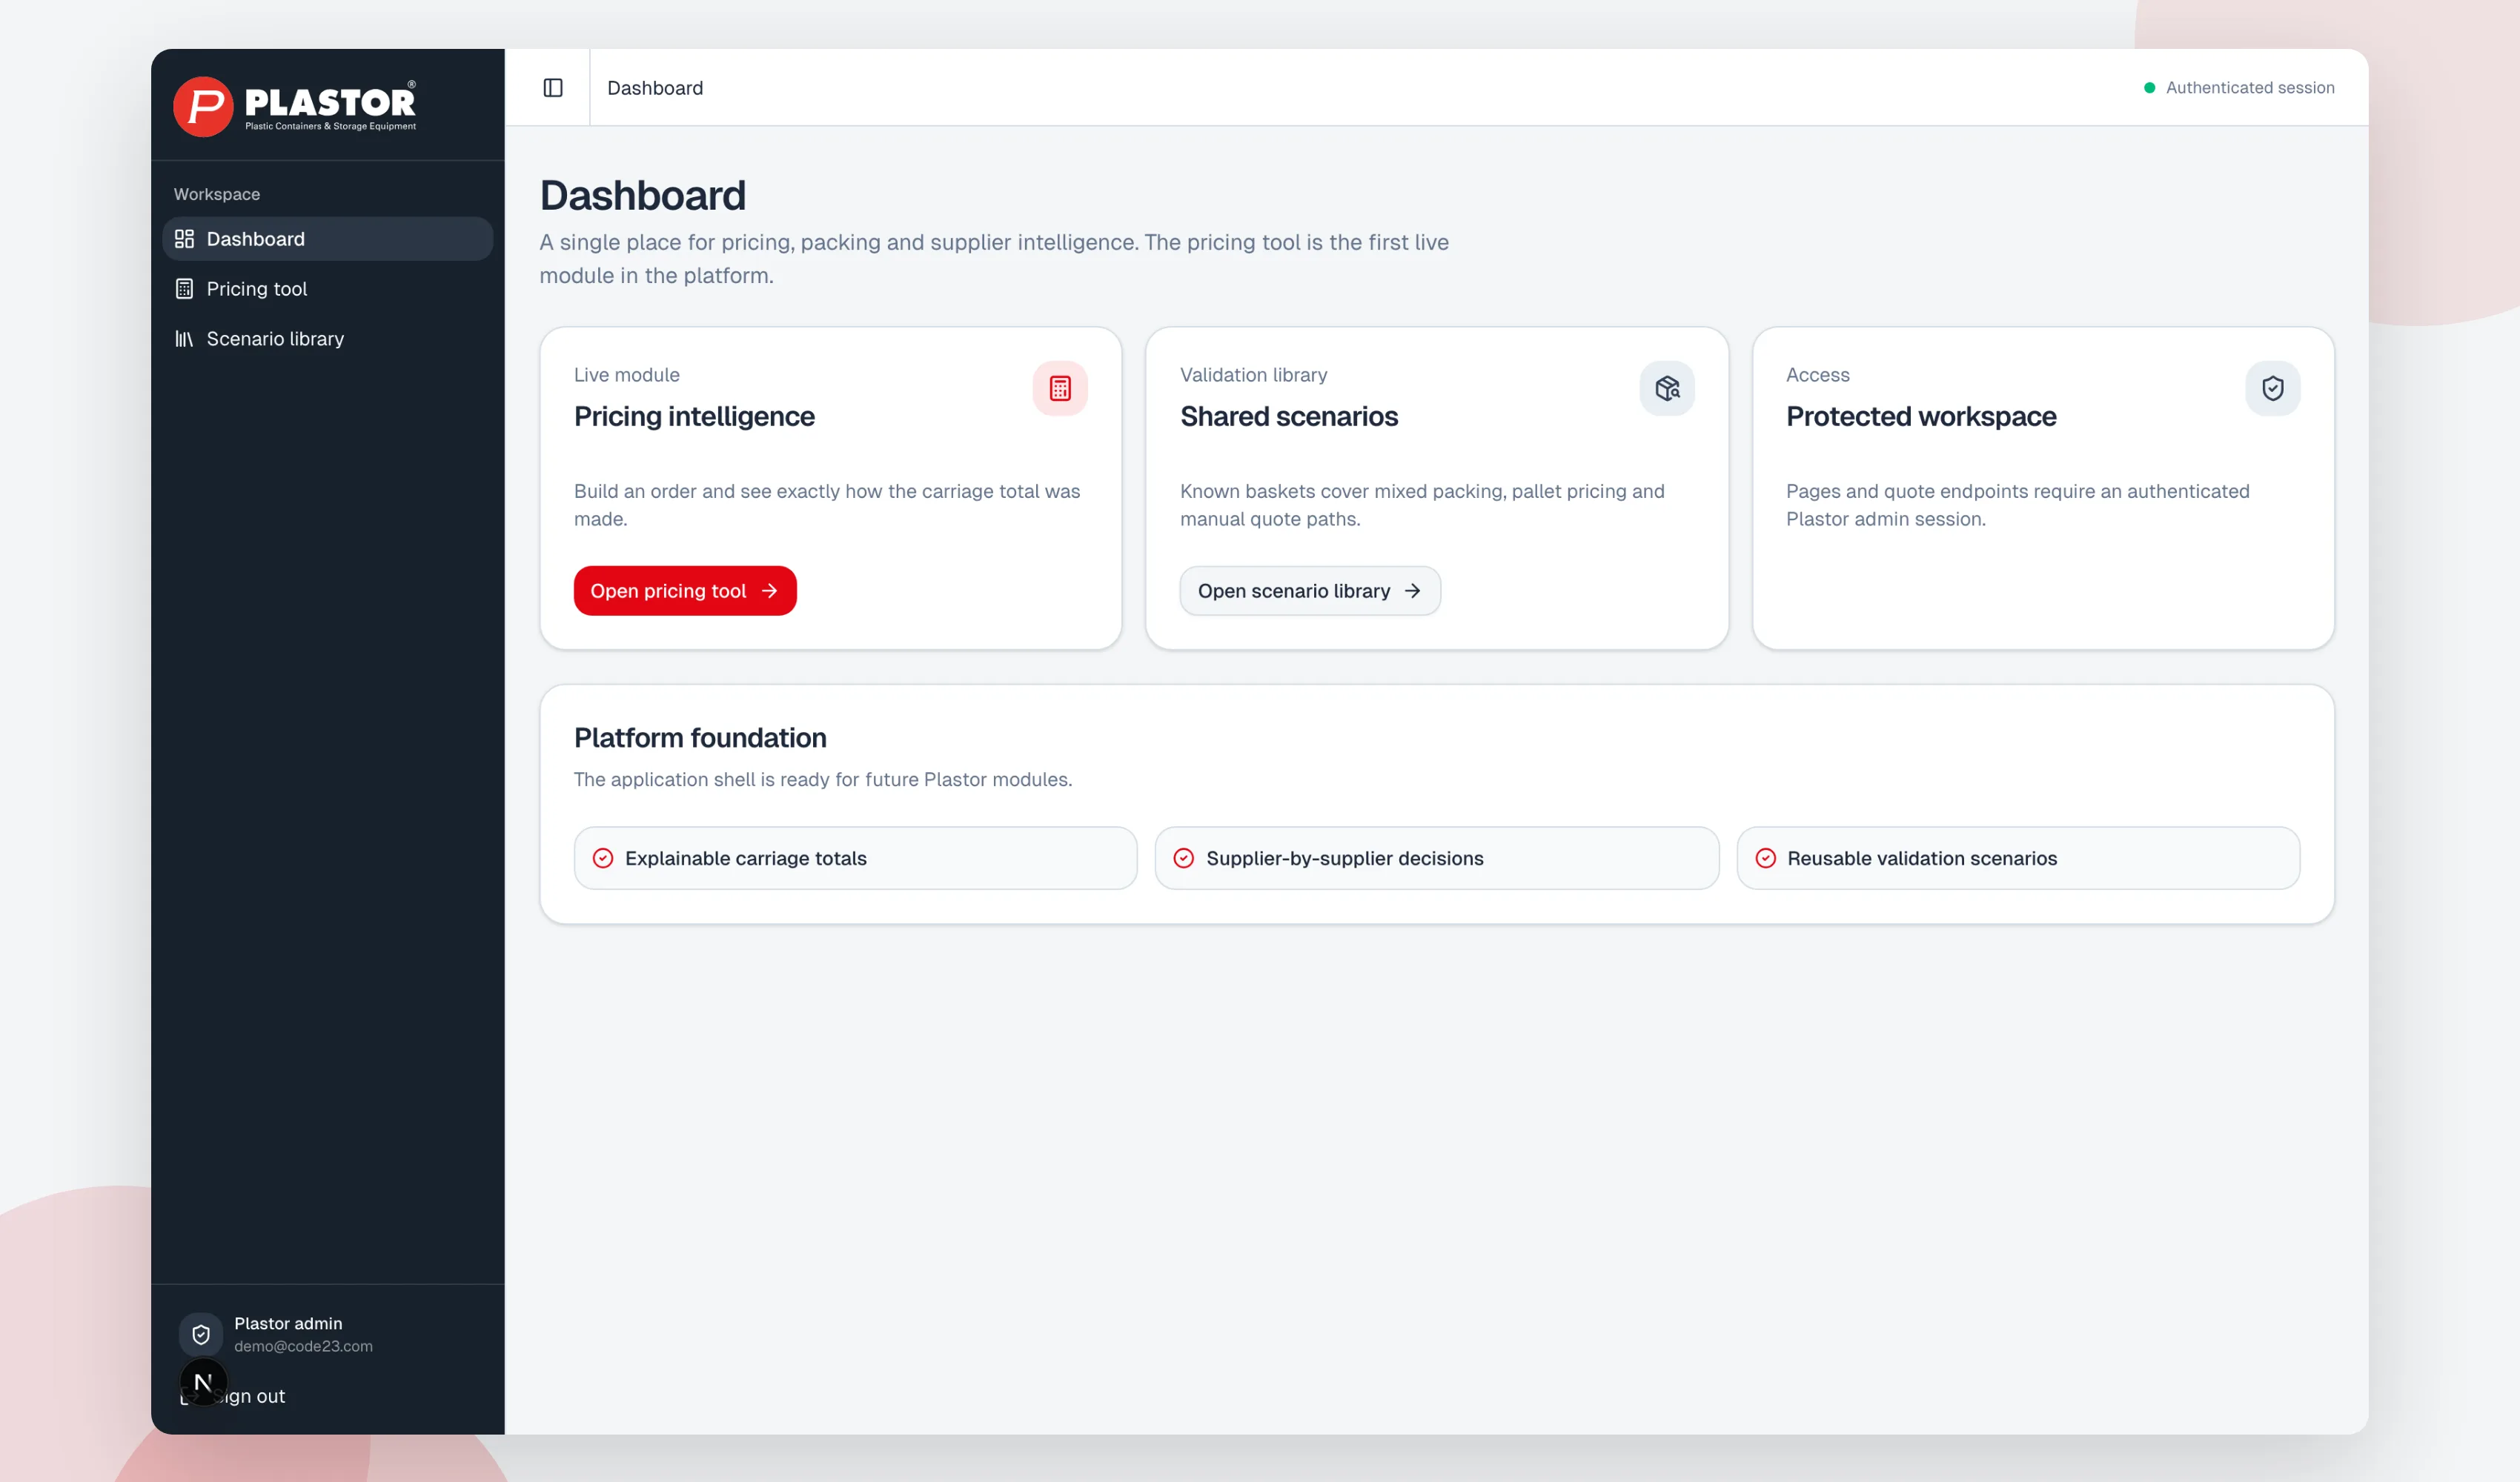Click the Dashboard breadcrumb in top bar
The height and width of the screenshot is (1482, 2520).
click(x=655, y=88)
